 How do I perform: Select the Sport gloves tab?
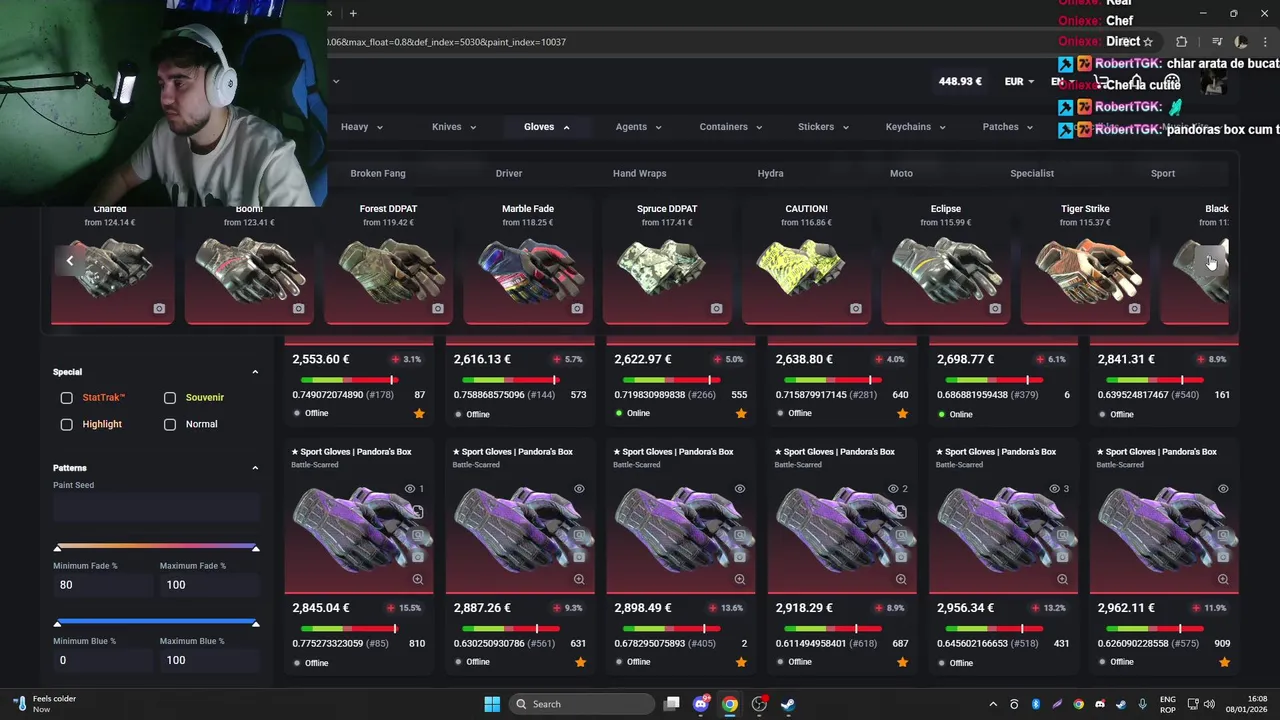pos(1163,173)
